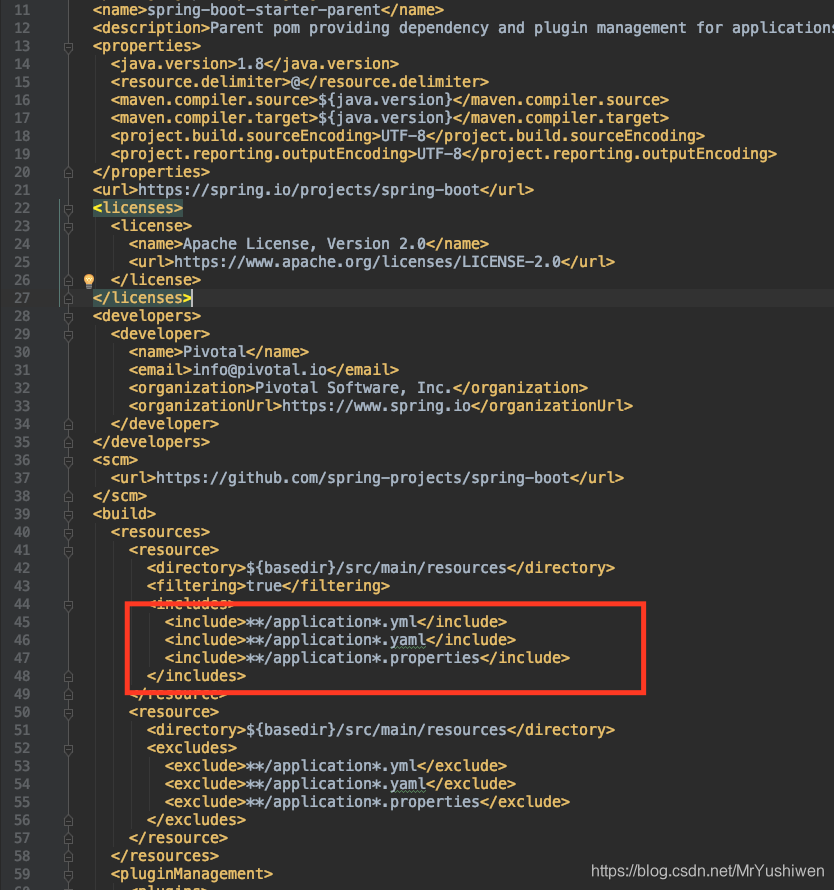Collapse the license block on line 23
The image size is (834, 890).
[x=68, y=225]
